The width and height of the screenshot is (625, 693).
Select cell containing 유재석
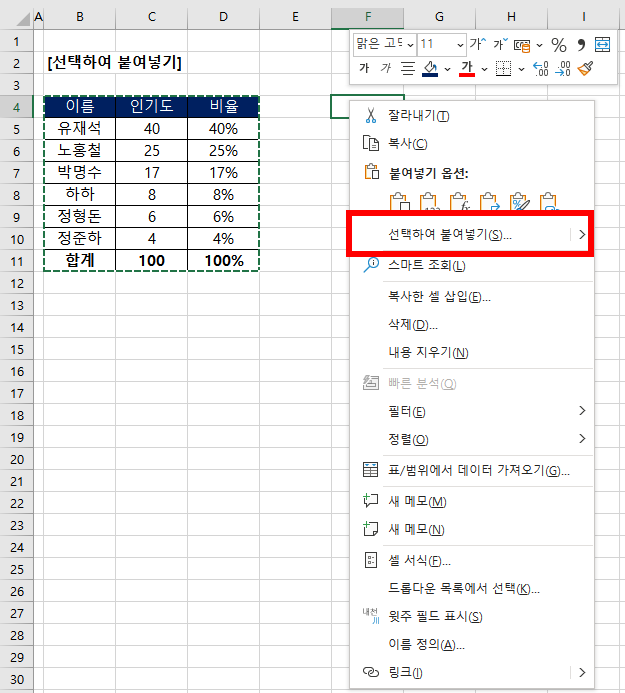click(x=80, y=129)
